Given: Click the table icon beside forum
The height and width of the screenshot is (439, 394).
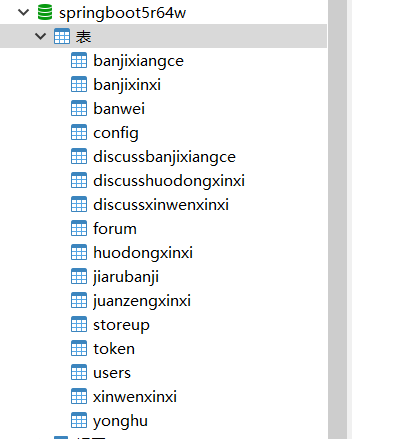Looking at the screenshot, I should 79,228.
